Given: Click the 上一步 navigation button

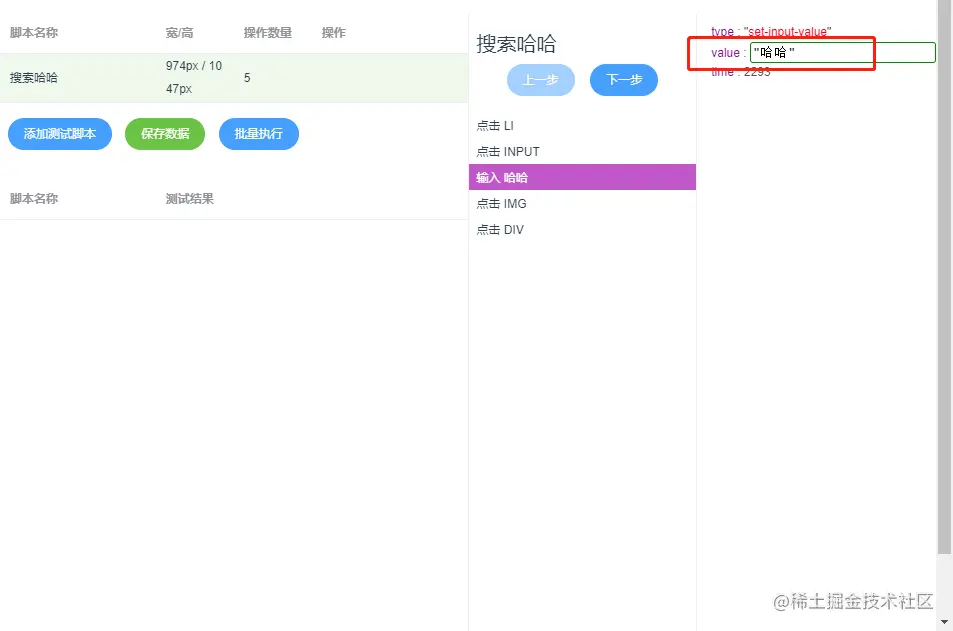Looking at the screenshot, I should [x=540, y=81].
